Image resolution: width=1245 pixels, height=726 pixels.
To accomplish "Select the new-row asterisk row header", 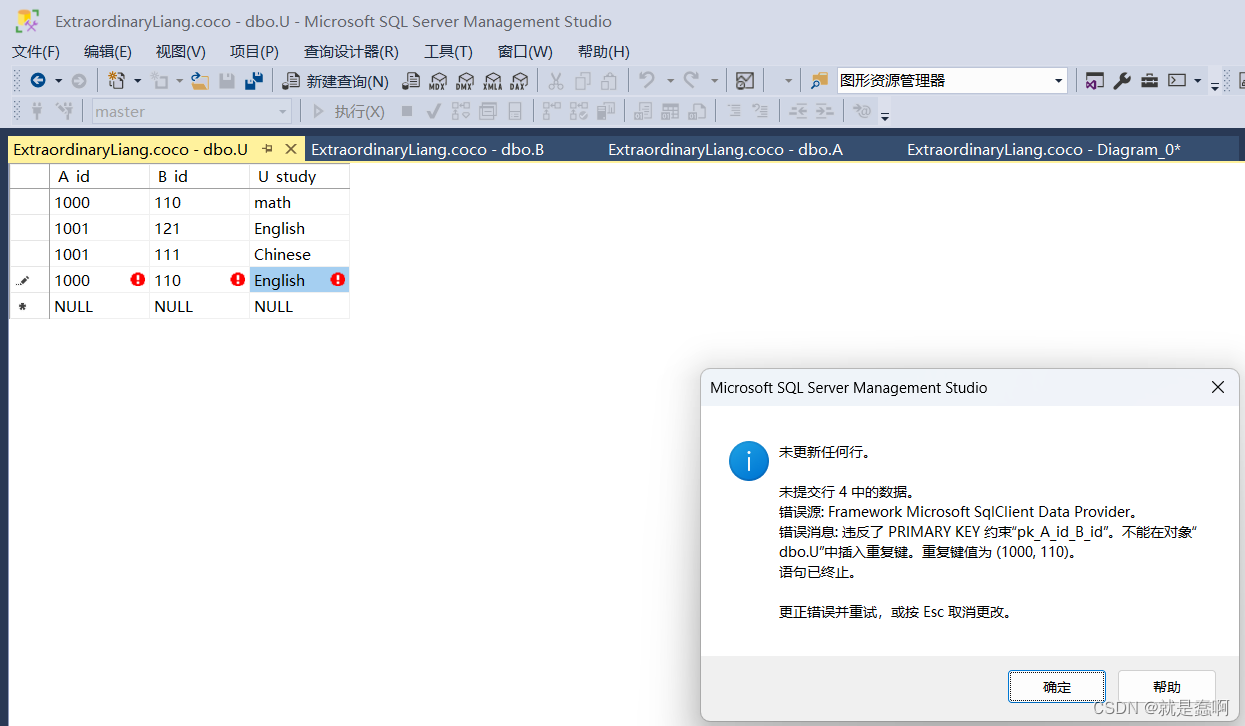I will click(x=29, y=306).
